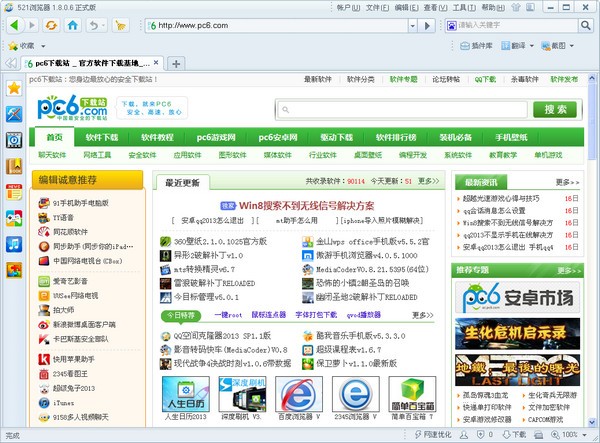Open the zoom 100% dropdown
This screenshot has height=443, width=600.
click(584, 435)
